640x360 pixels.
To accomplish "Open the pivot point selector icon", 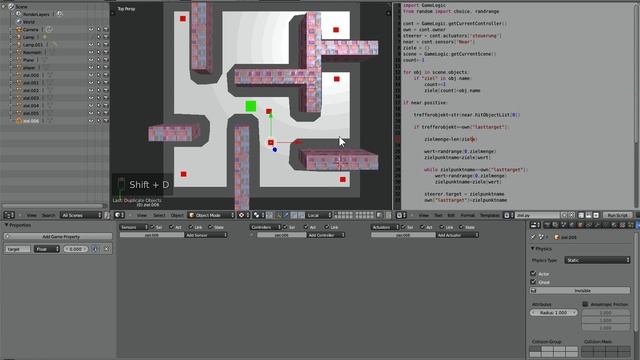I will pos(258,215).
